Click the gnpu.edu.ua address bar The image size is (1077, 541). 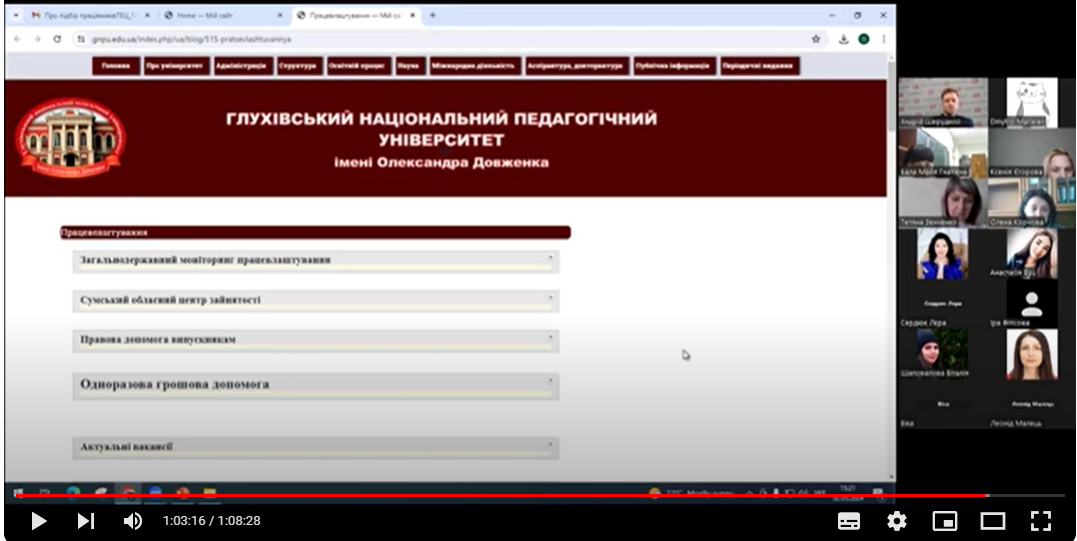pyautogui.click(x=450, y=39)
